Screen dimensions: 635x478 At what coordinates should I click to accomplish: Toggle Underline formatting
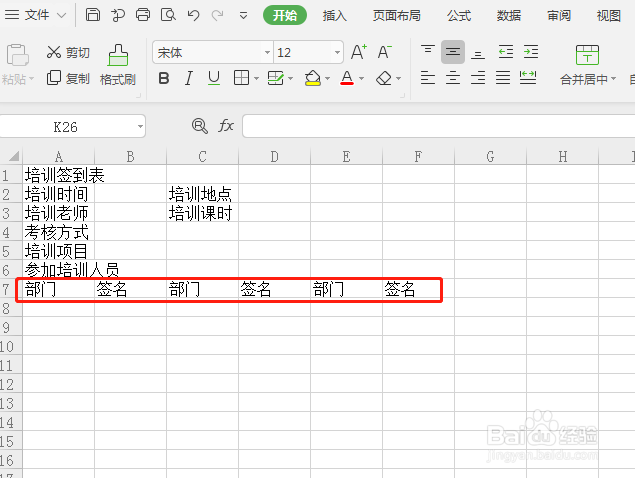(214, 78)
